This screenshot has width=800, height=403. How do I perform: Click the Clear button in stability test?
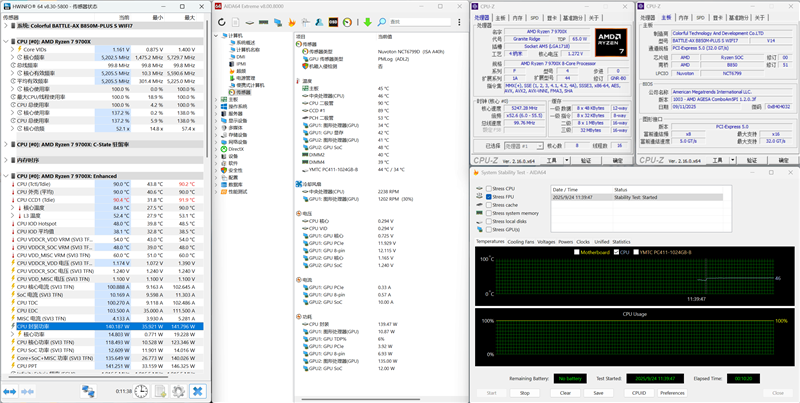(x=565, y=393)
